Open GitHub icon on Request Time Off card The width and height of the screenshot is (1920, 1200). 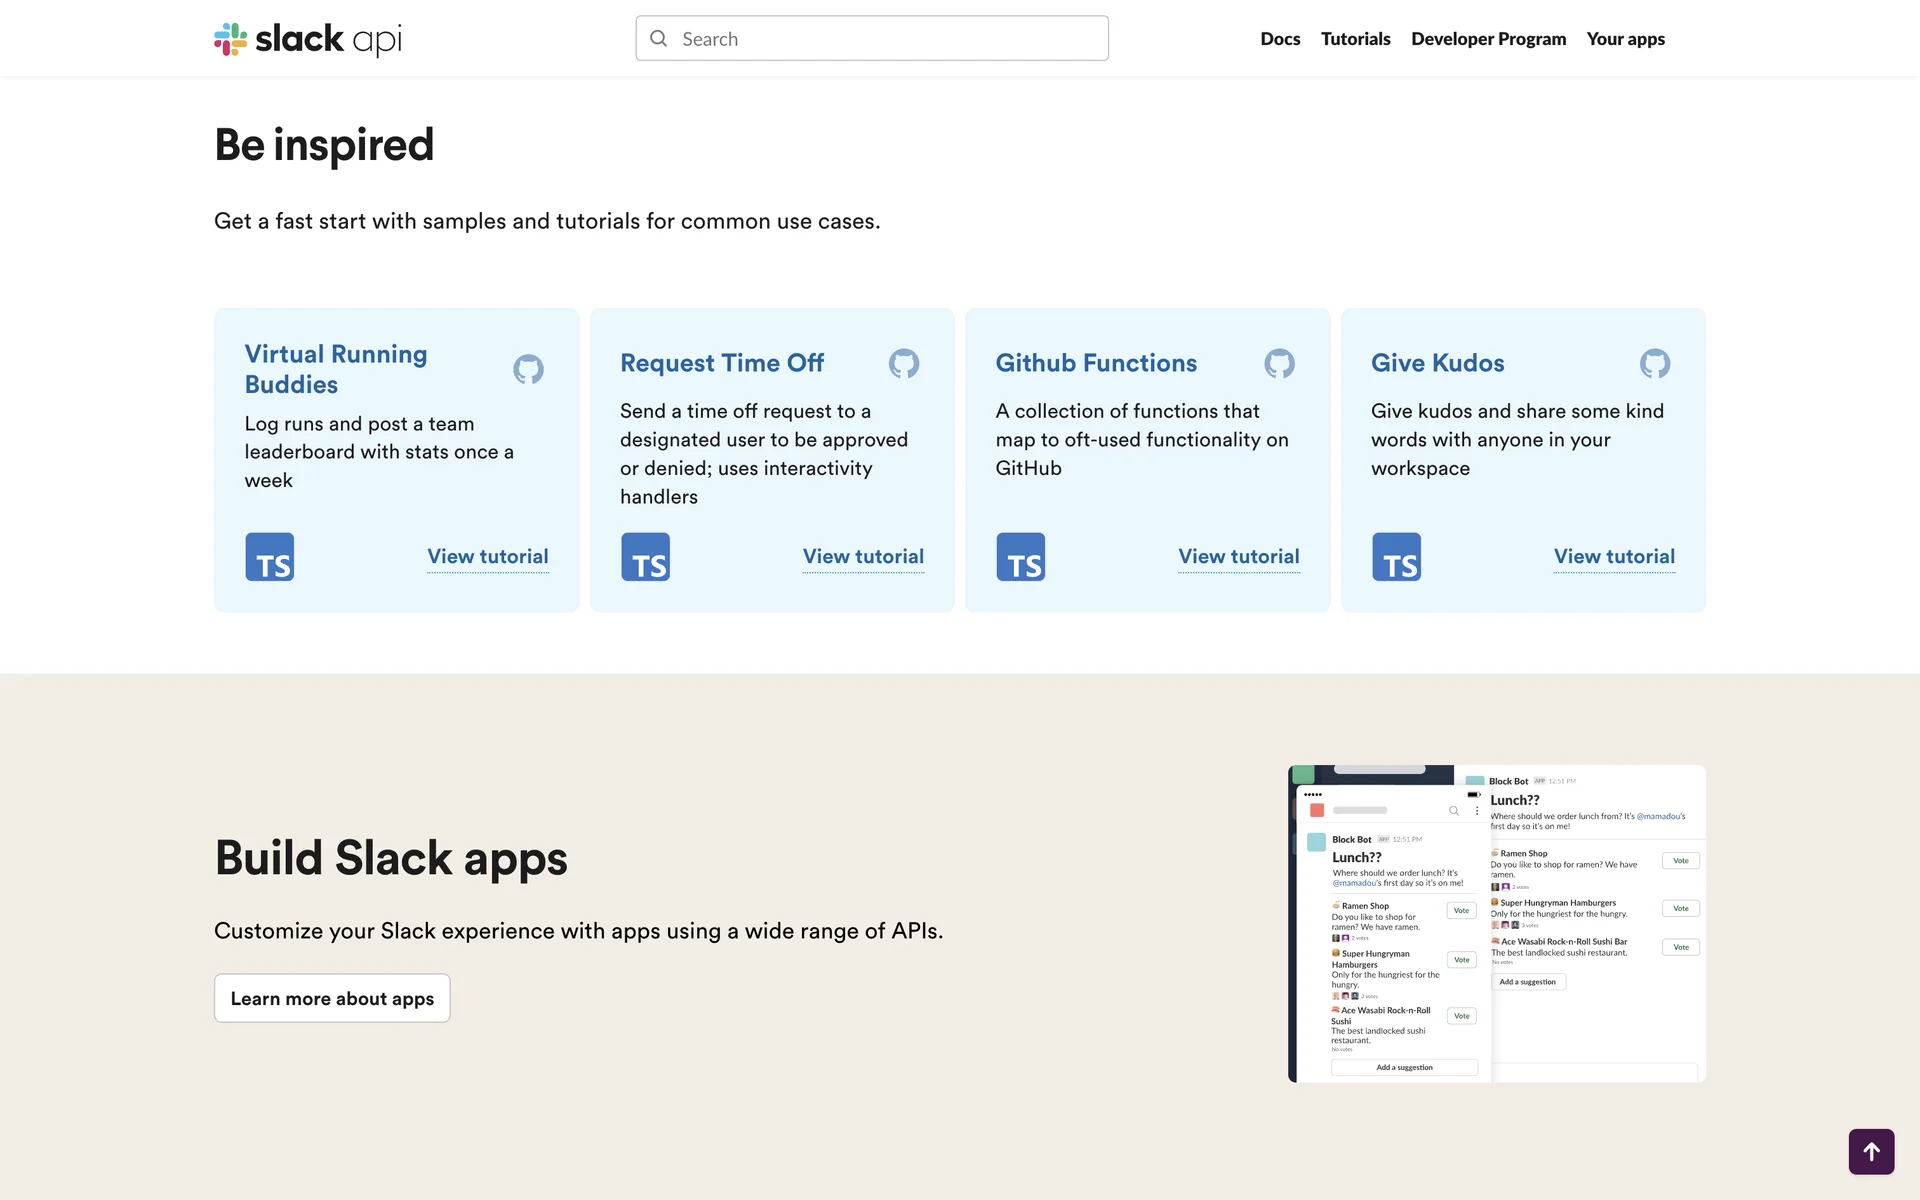pos(903,363)
